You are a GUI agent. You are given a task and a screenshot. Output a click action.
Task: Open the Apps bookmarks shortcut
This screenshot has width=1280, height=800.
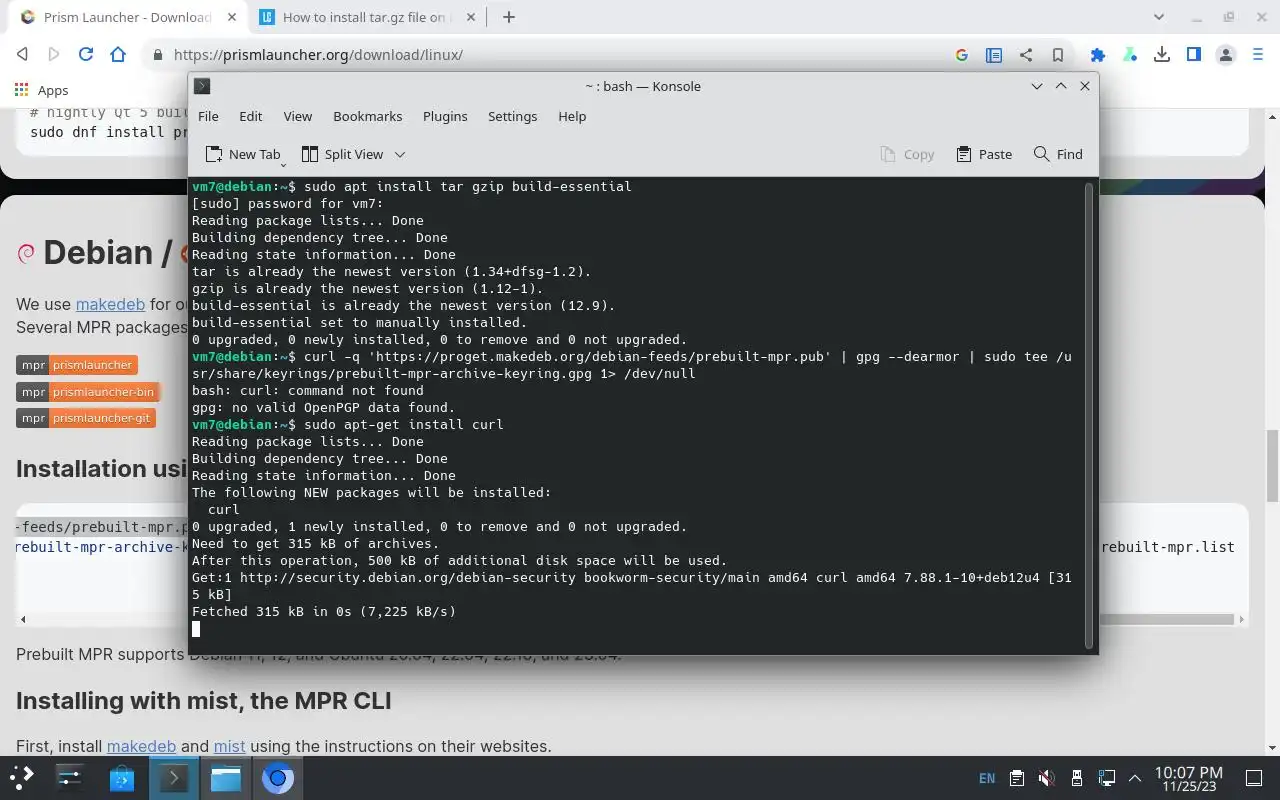(x=41, y=90)
